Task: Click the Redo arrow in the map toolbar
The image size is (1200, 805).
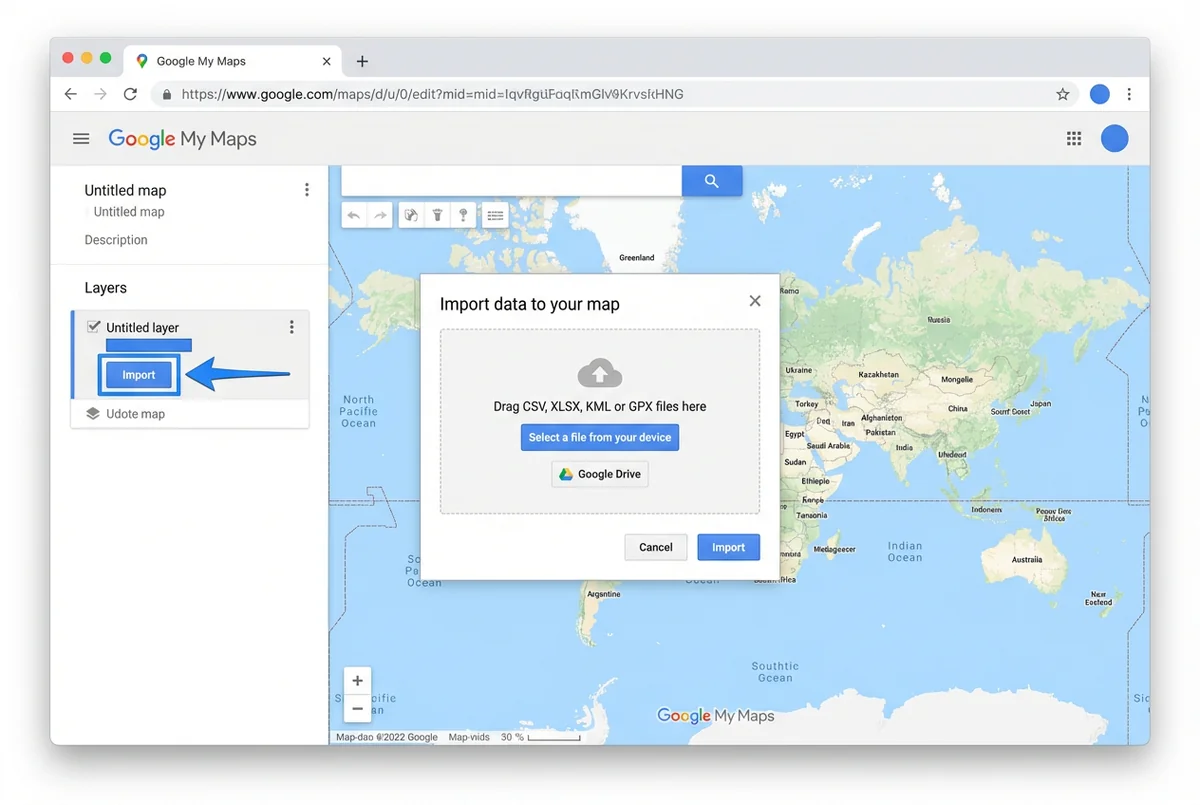Action: click(x=379, y=215)
